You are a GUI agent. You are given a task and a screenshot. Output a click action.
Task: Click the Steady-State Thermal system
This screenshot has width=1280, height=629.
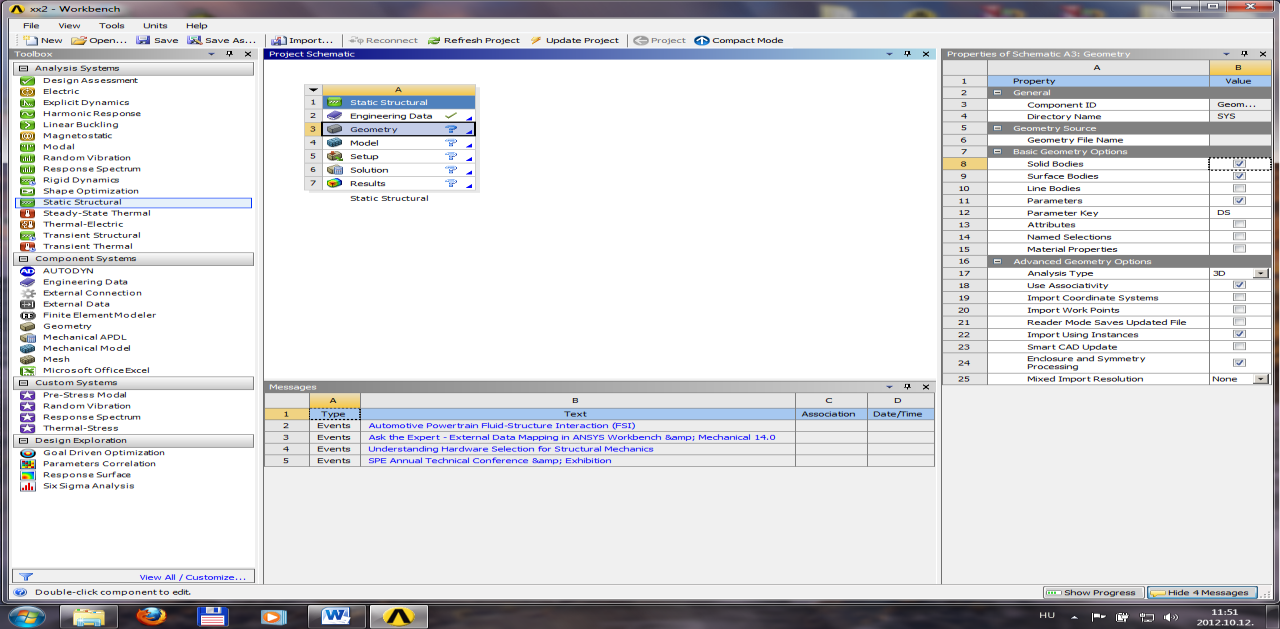97,213
